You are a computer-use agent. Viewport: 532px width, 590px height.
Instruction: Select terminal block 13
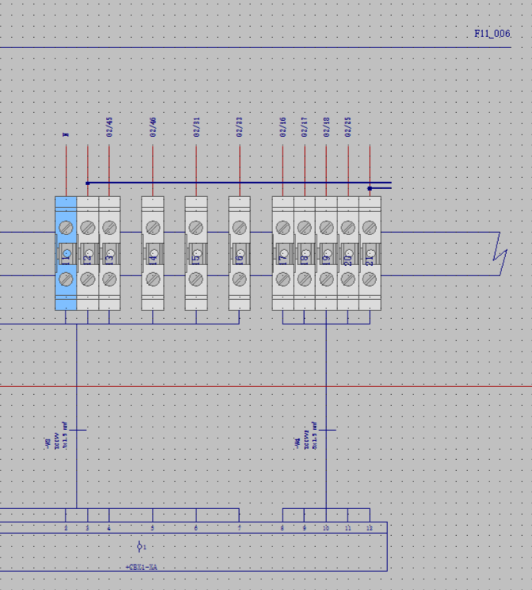point(109,253)
